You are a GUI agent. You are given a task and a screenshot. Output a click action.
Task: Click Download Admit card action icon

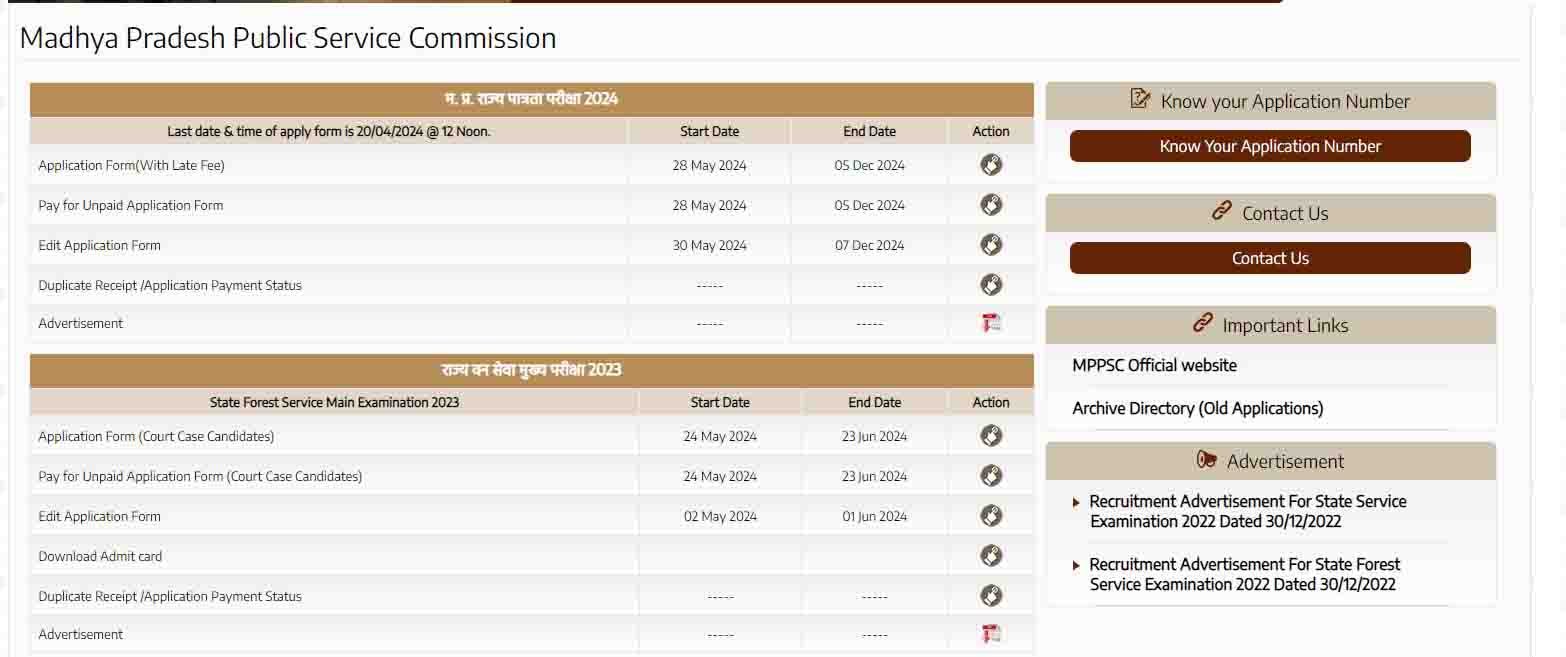pos(991,556)
